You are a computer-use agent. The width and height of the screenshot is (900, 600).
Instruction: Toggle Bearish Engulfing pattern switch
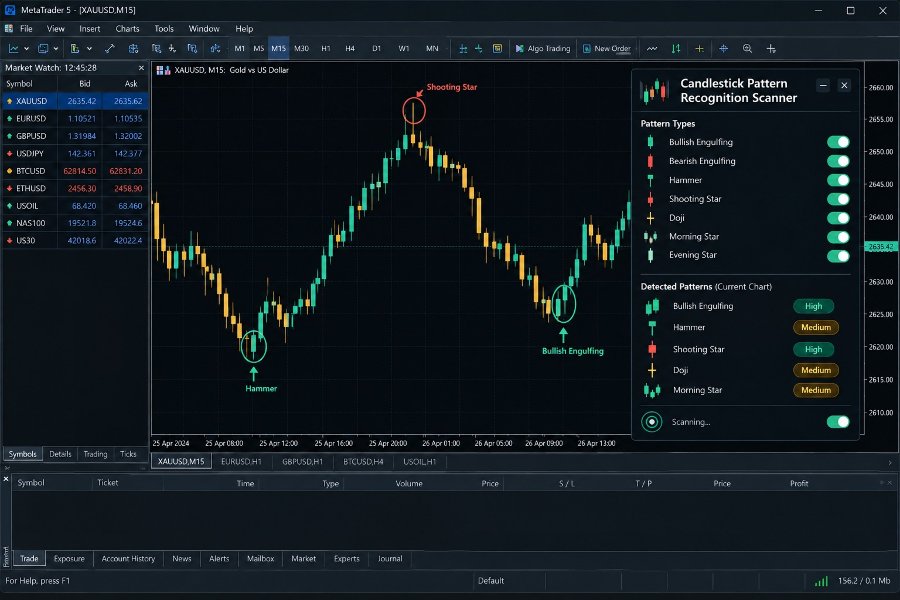838,161
